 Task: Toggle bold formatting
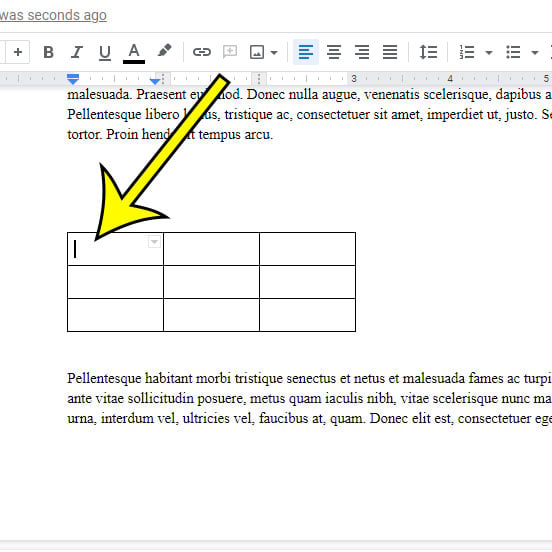[48, 52]
